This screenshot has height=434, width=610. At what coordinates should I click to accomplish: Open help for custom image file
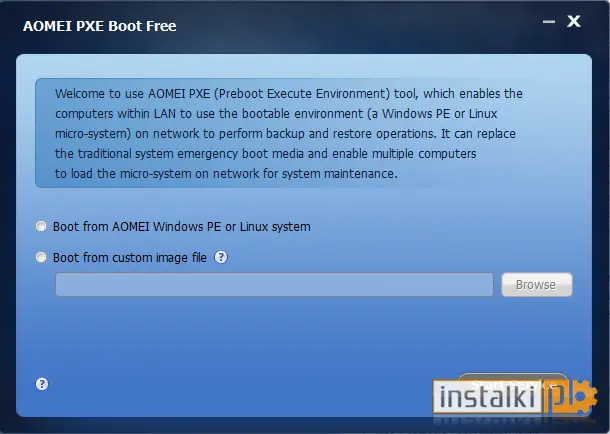tap(221, 257)
